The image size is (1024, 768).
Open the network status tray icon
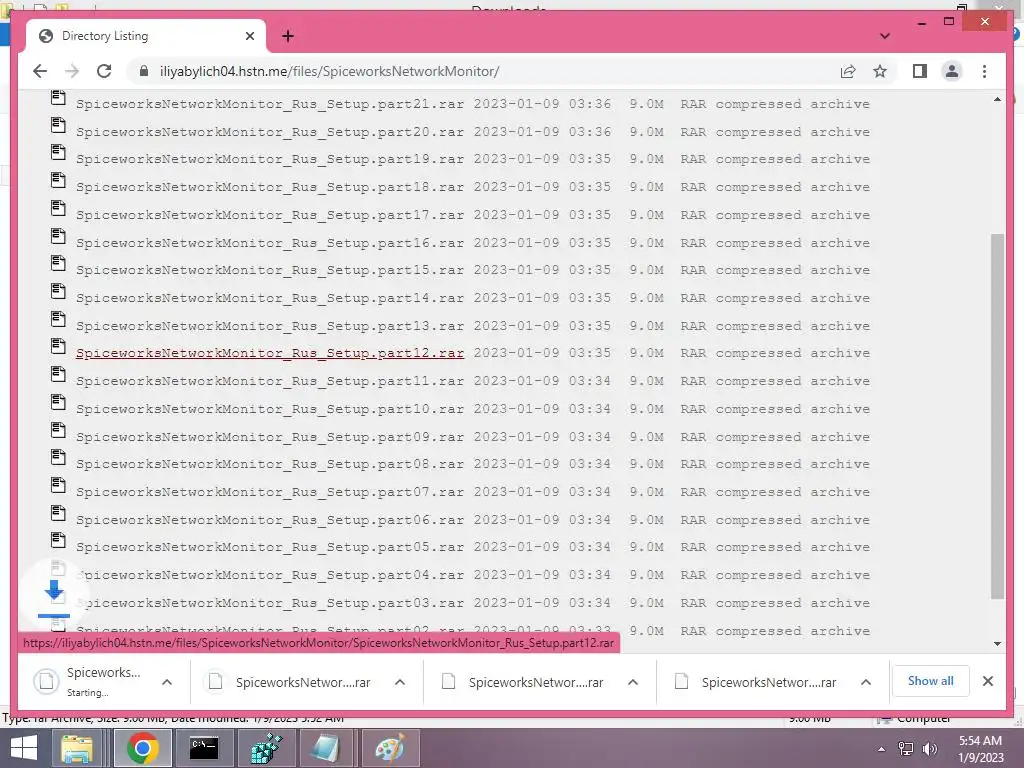point(906,749)
